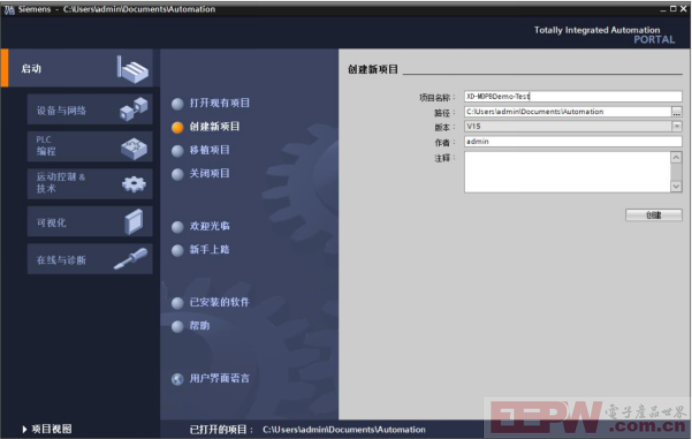
Task: Click the Devices & Networks cubes icon
Action: 133,109
